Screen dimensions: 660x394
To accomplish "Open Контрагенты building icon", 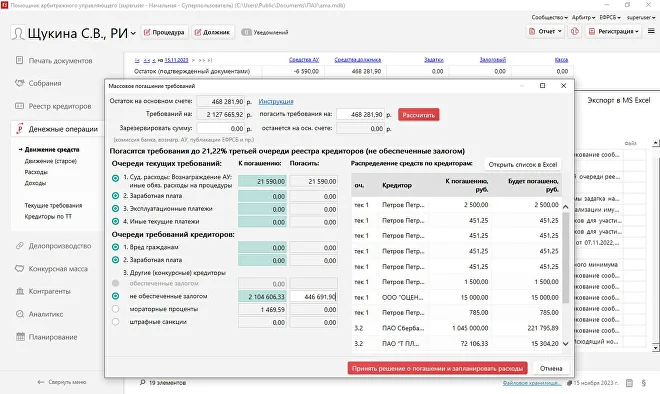I will point(19,291).
